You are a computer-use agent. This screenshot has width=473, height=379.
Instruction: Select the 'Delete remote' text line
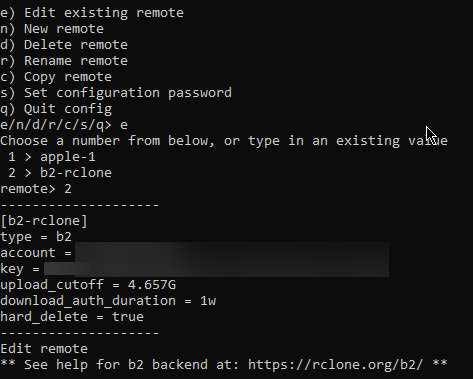click(64, 45)
